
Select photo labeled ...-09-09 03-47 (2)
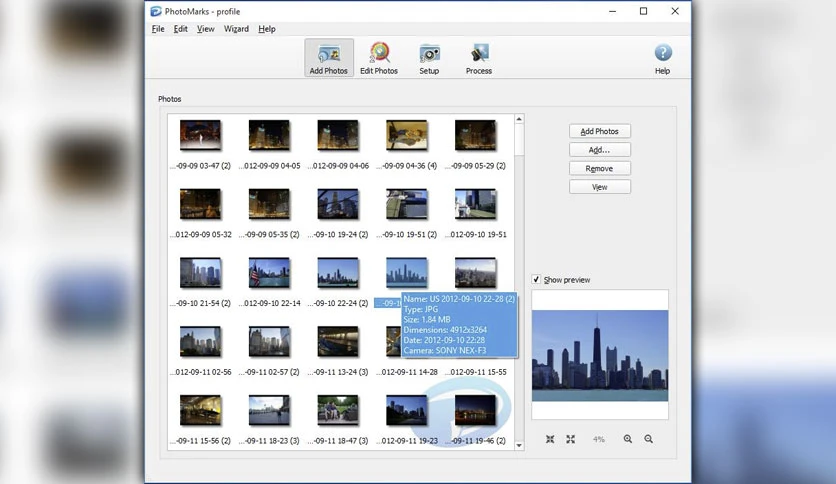[x=200, y=135]
